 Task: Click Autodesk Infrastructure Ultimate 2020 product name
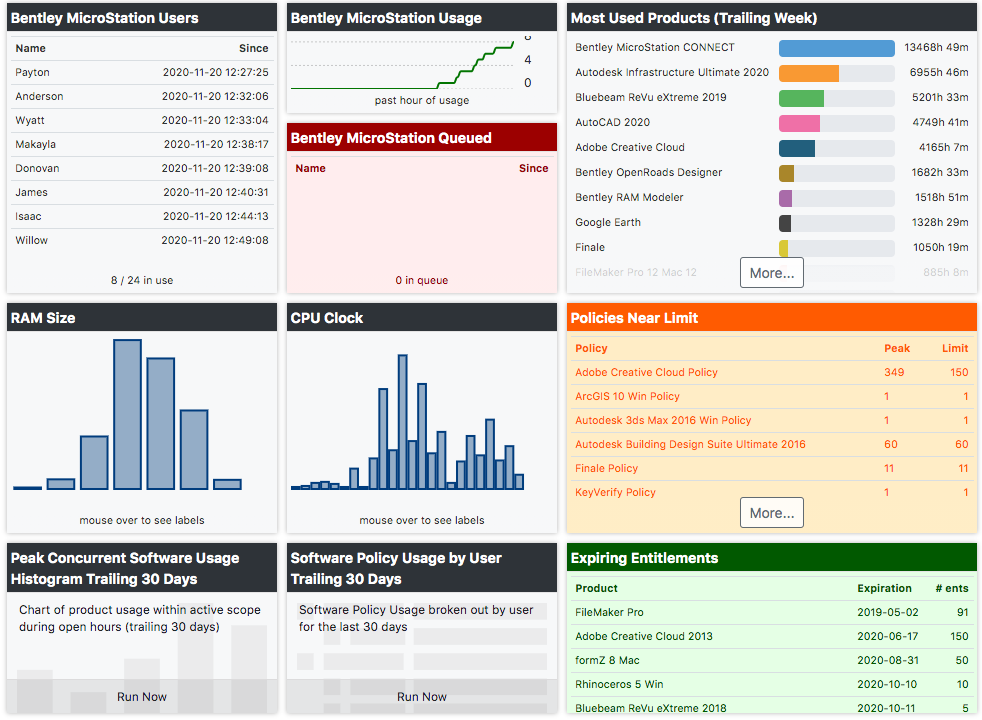click(672, 73)
